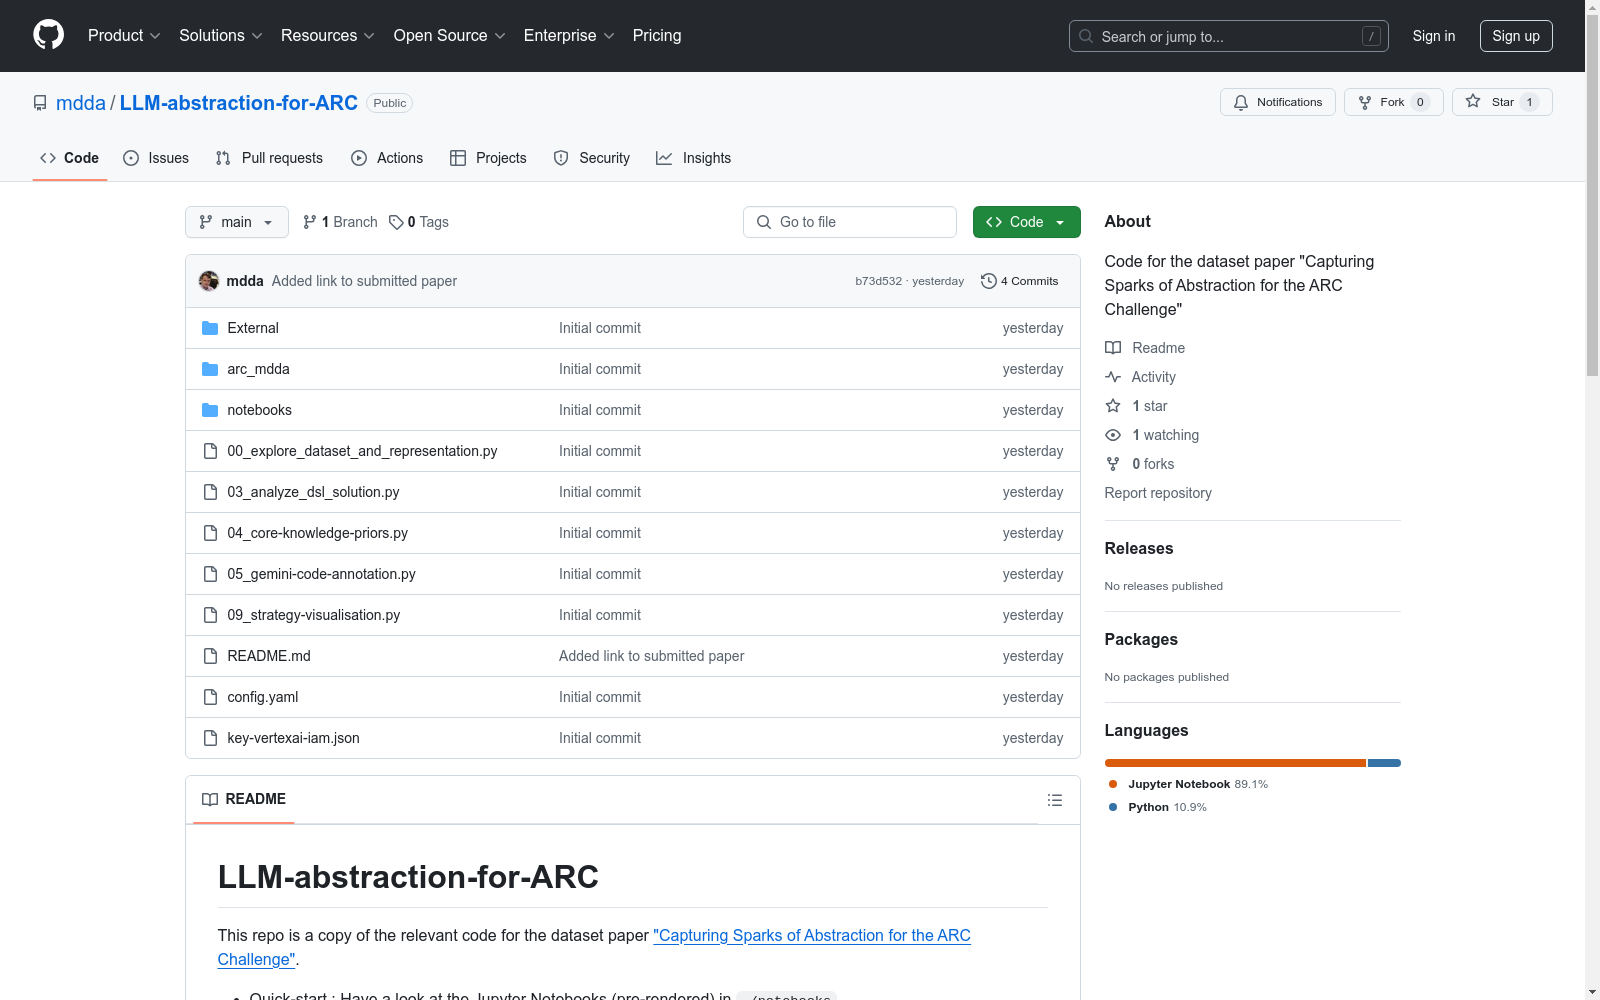Click file icon for 09_strategy-visualisation.py
1600x1000 pixels.
coord(210,615)
